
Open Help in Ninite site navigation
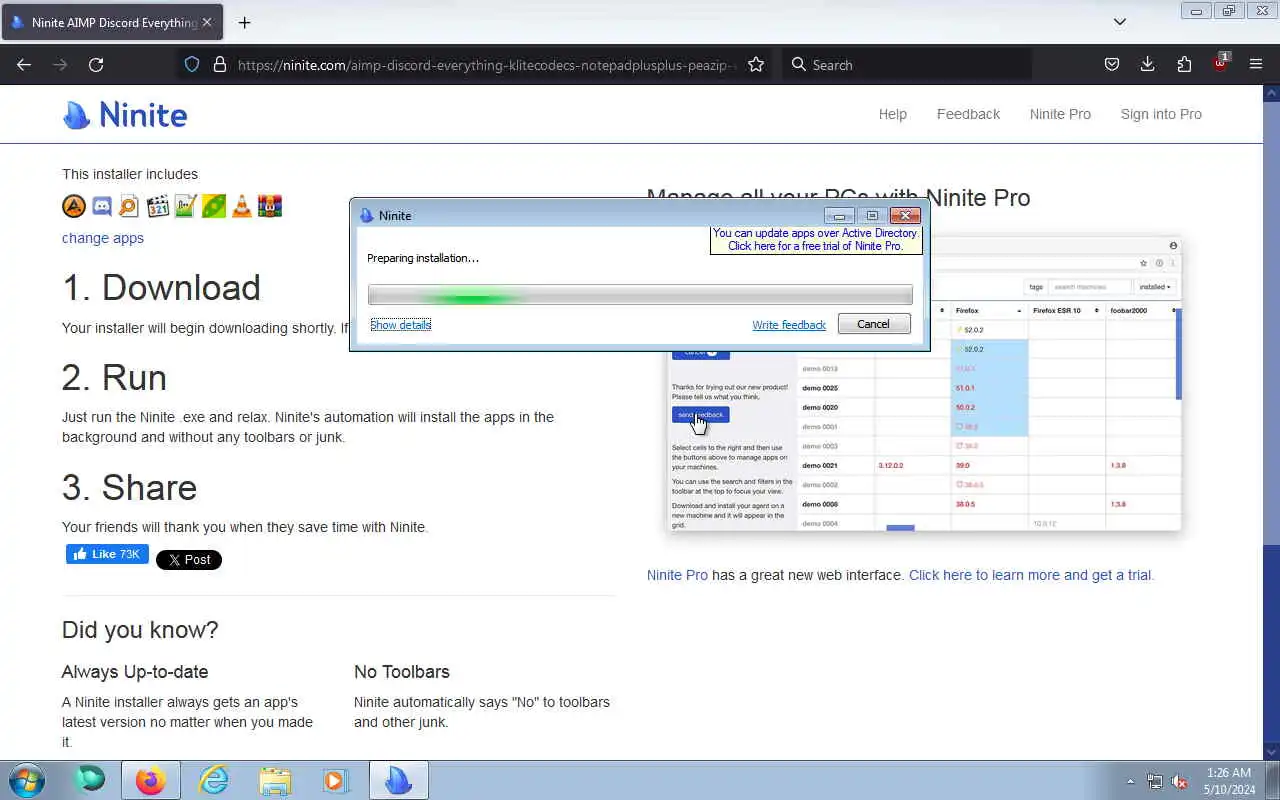(x=893, y=114)
